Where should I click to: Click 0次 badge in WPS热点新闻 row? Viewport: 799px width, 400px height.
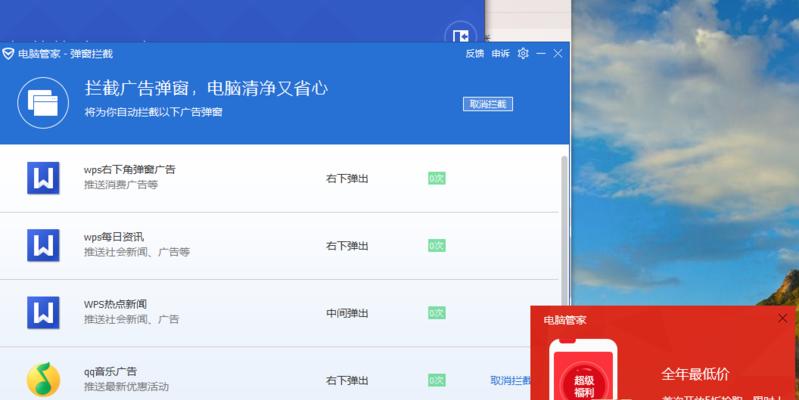point(437,313)
